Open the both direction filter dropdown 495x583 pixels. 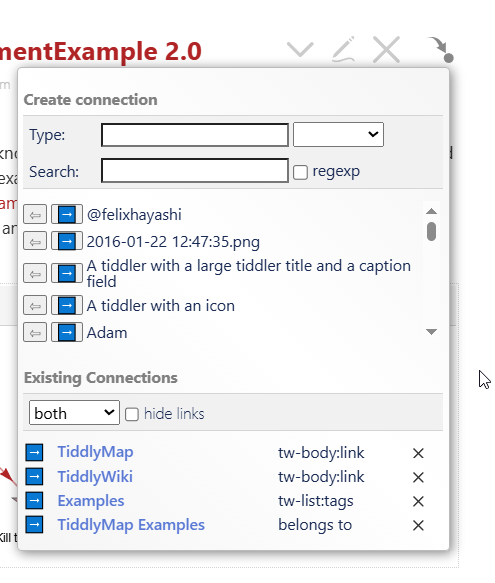[74, 412]
